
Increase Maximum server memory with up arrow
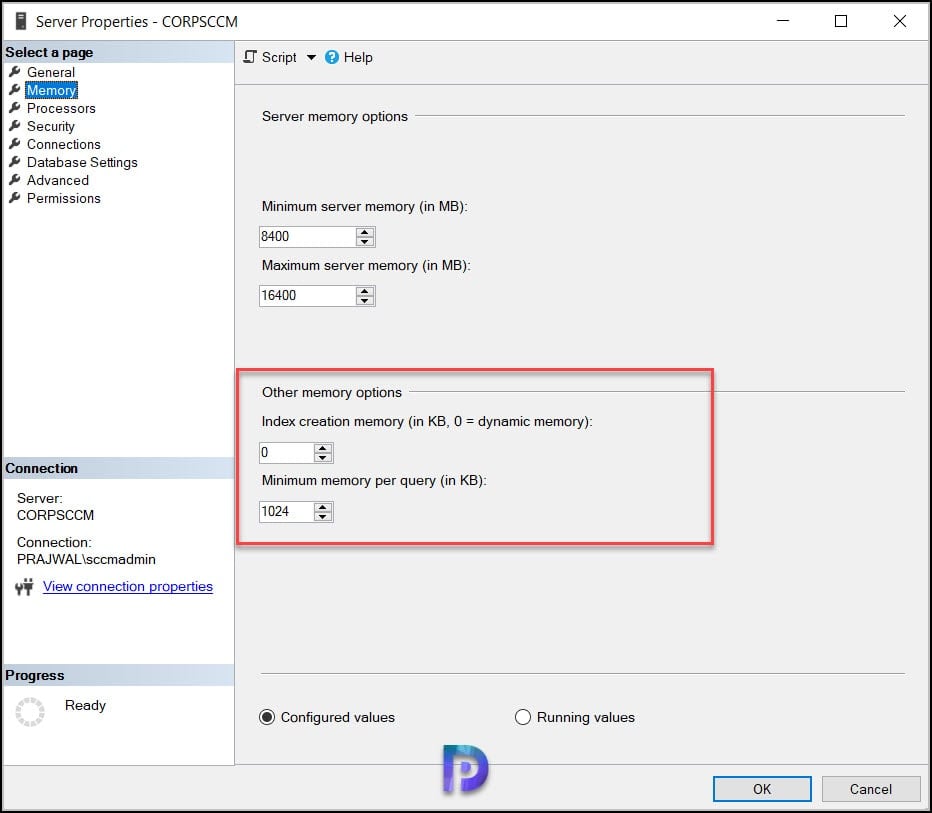point(365,291)
